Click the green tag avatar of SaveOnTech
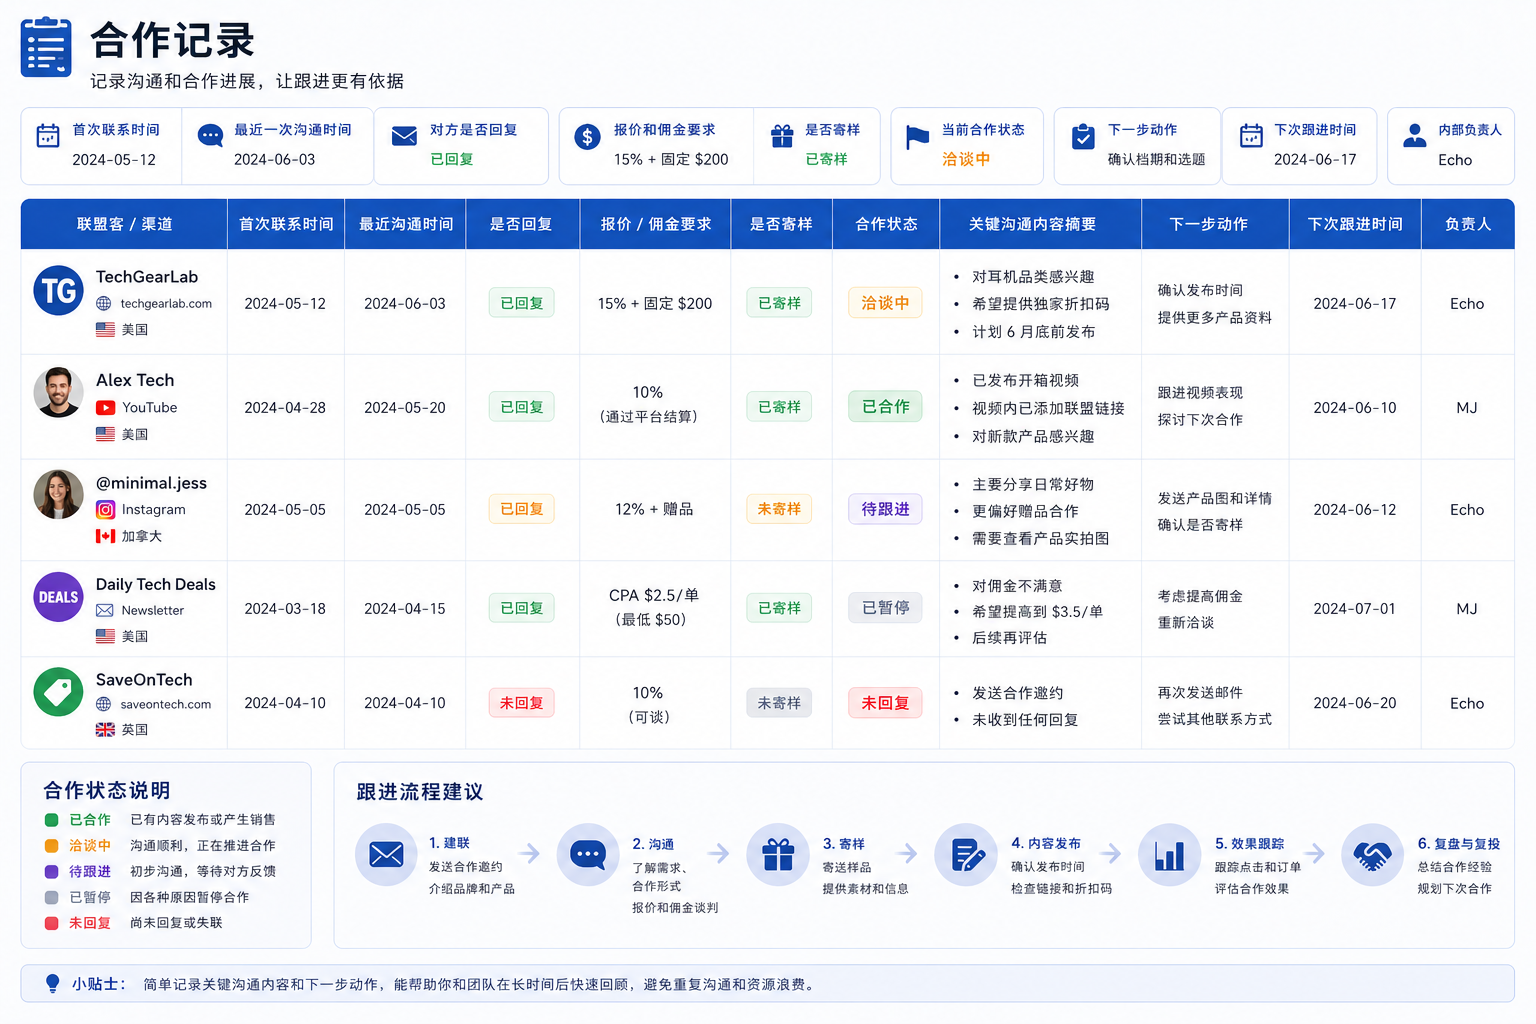 58,692
